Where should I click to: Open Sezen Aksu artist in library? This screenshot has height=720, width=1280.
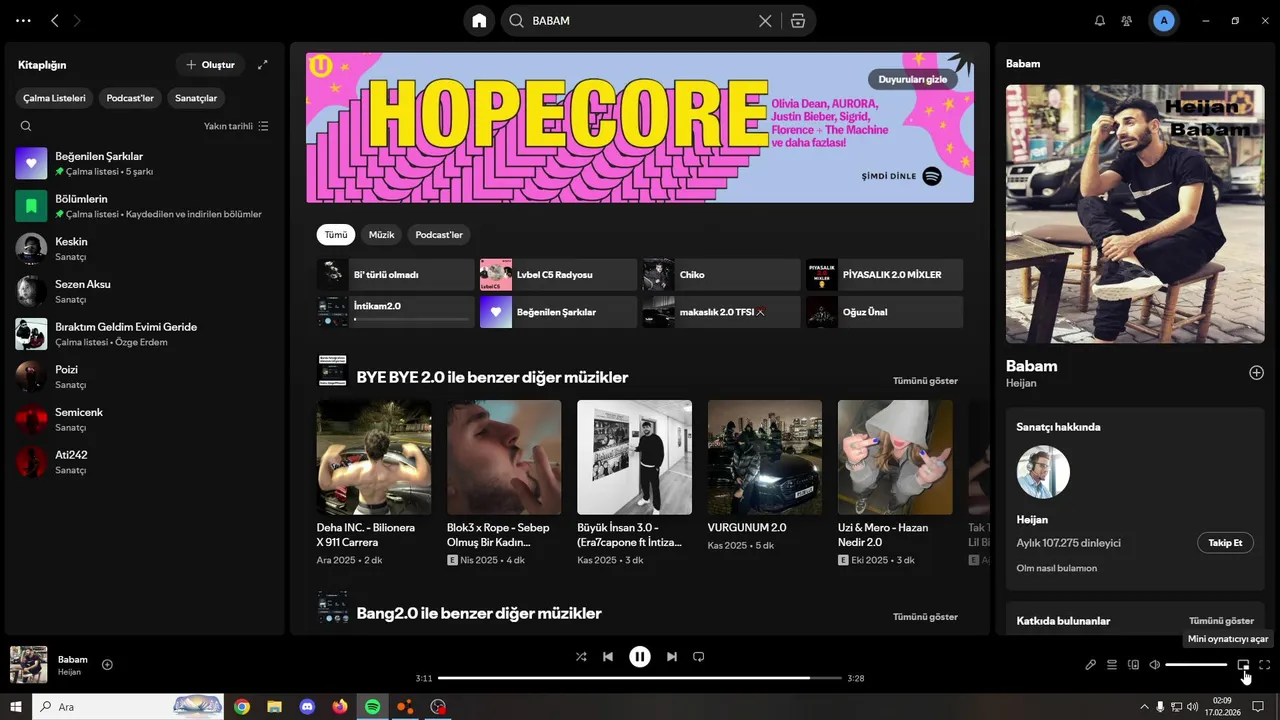pyautogui.click(x=144, y=291)
